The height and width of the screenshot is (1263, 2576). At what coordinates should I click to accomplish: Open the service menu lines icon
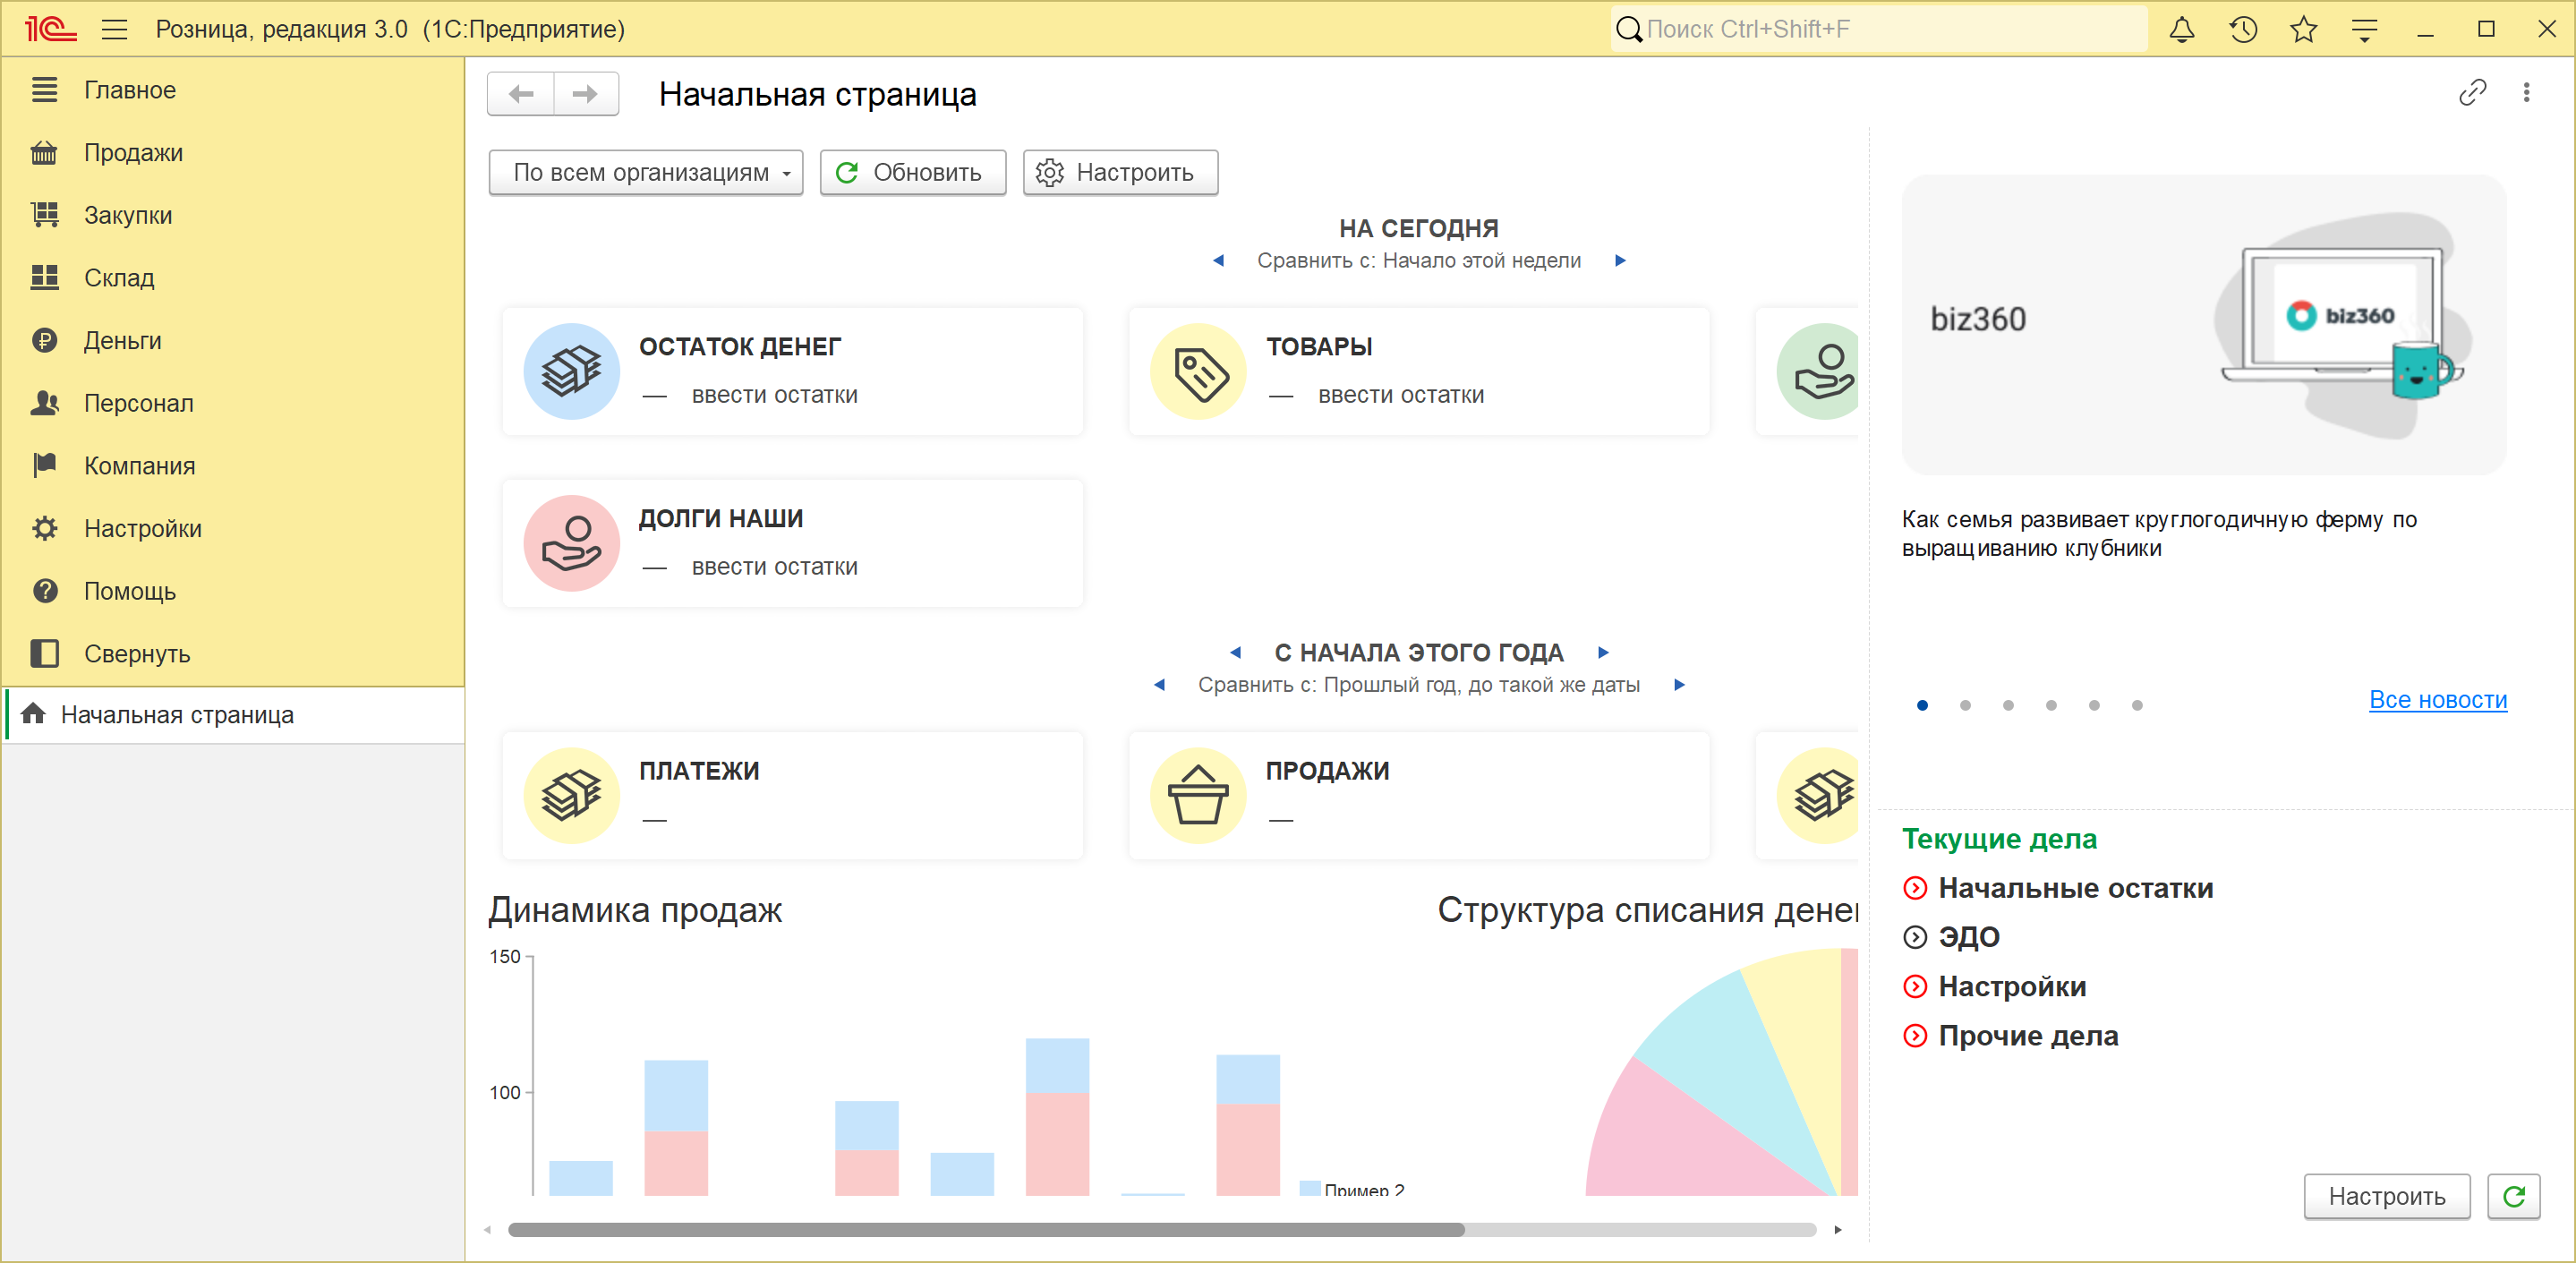[2364, 30]
